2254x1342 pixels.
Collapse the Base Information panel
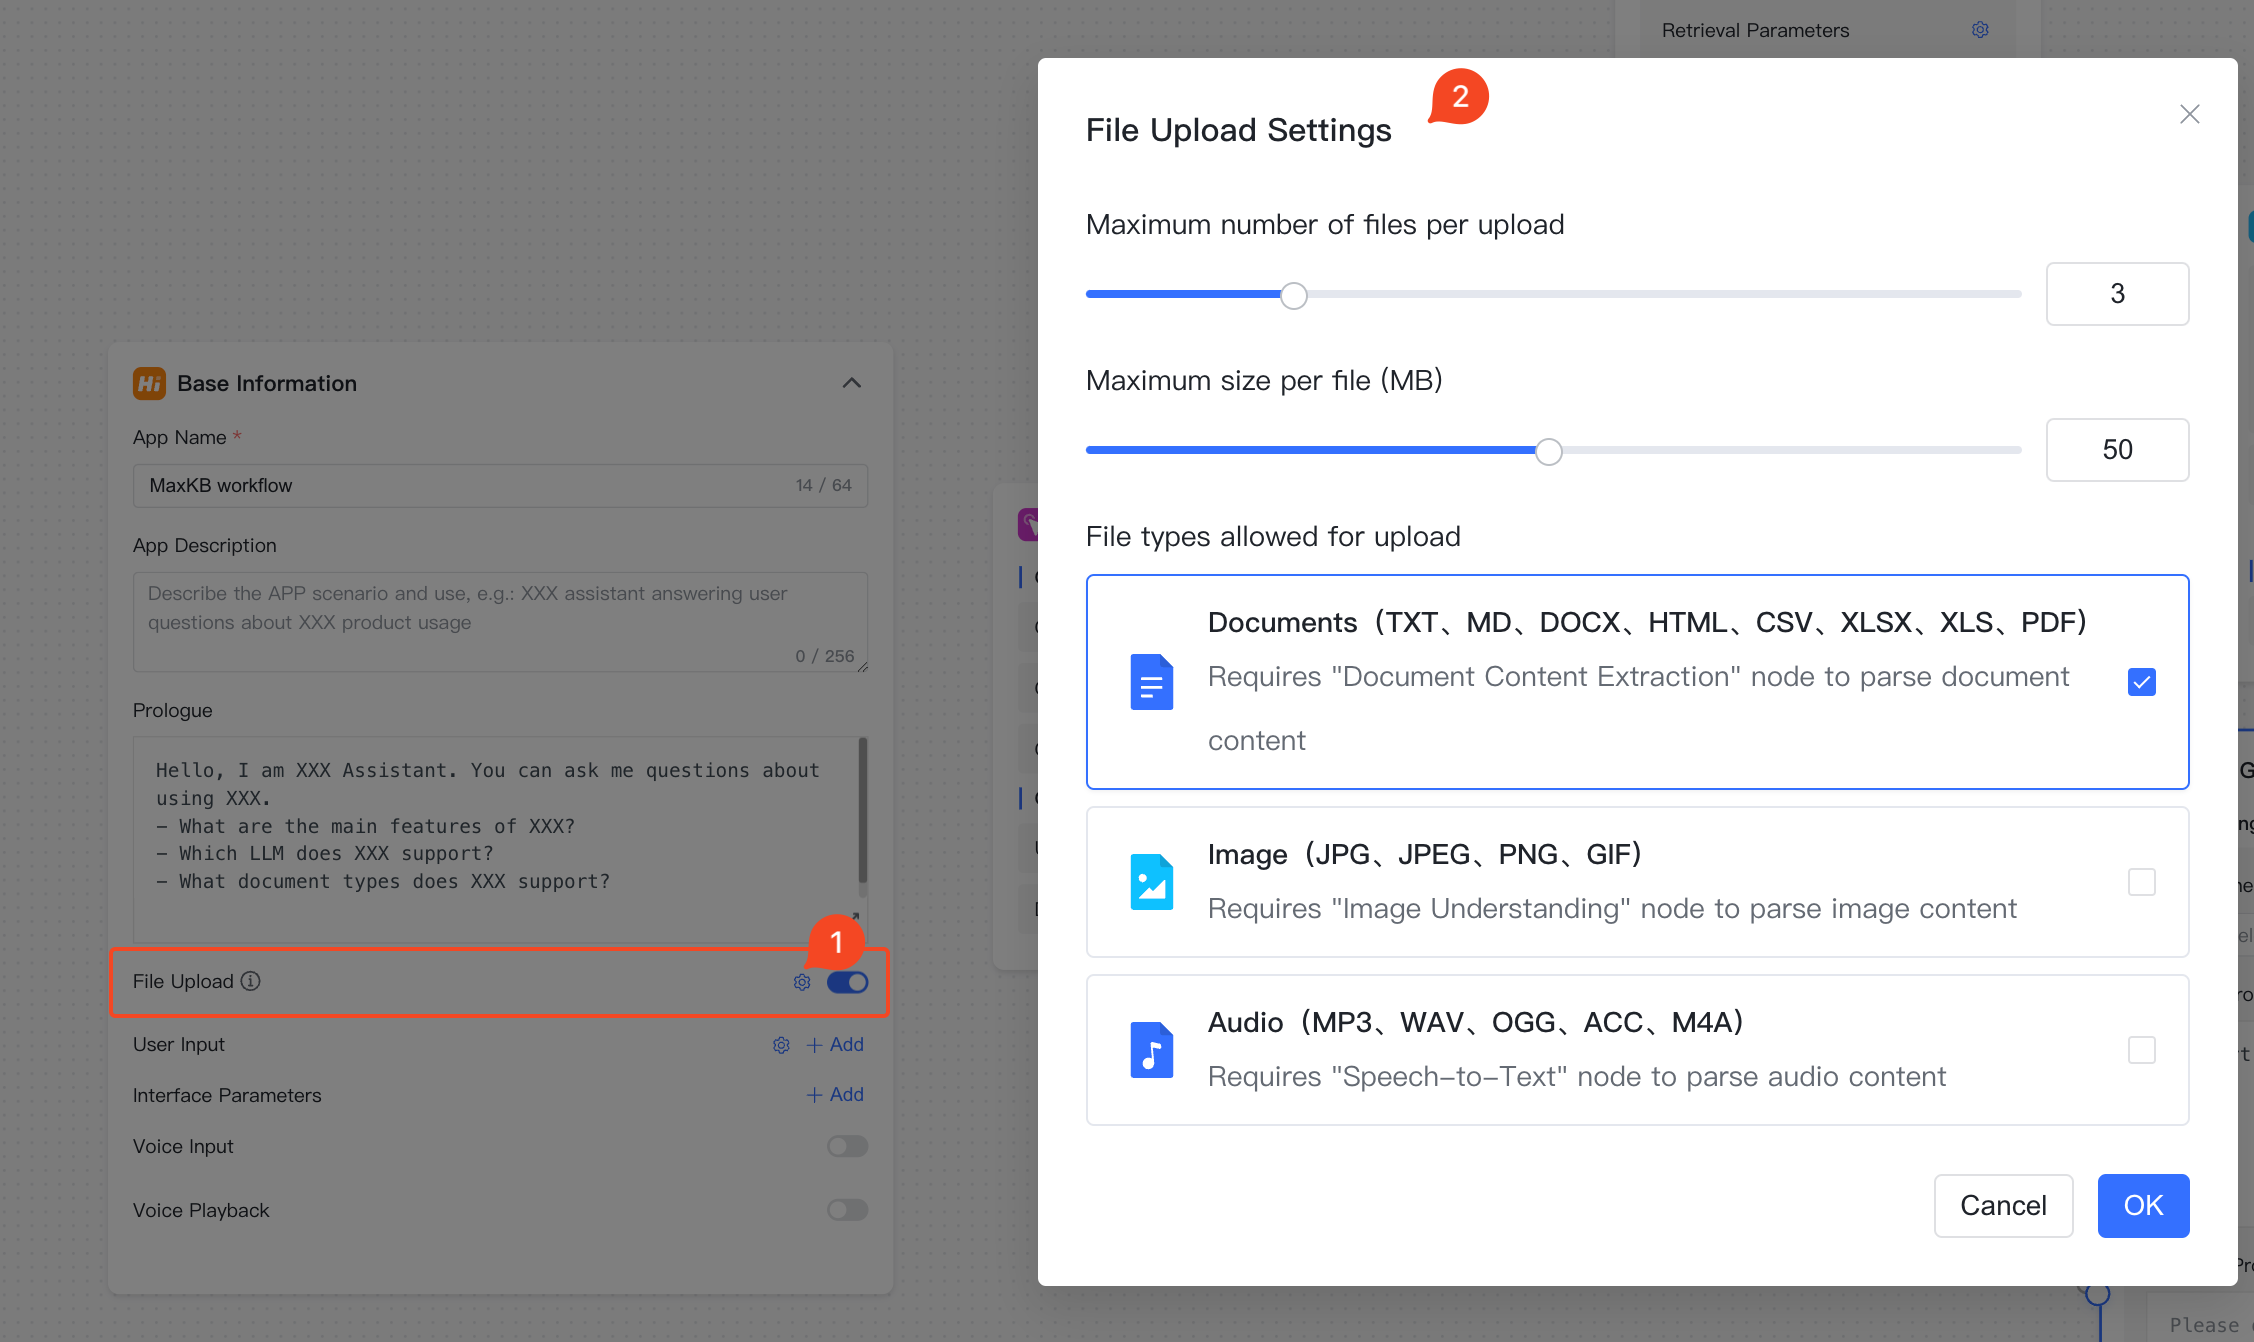coord(851,383)
